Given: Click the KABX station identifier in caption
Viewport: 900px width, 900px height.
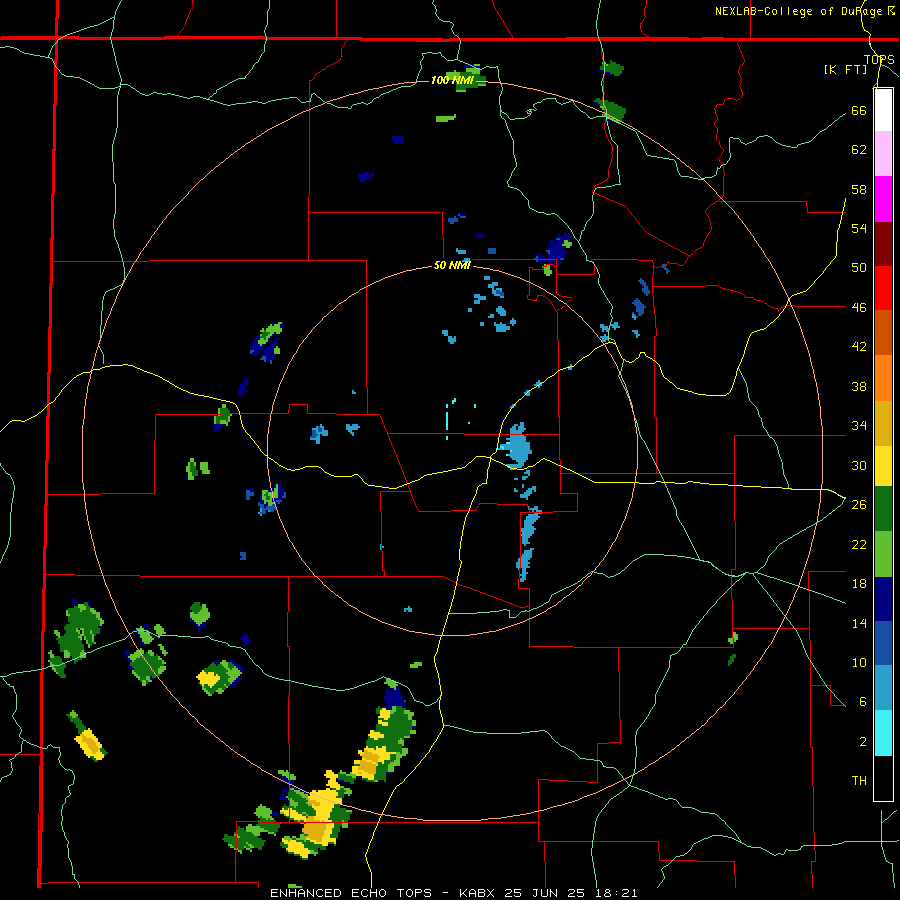Looking at the screenshot, I should click(479, 893).
